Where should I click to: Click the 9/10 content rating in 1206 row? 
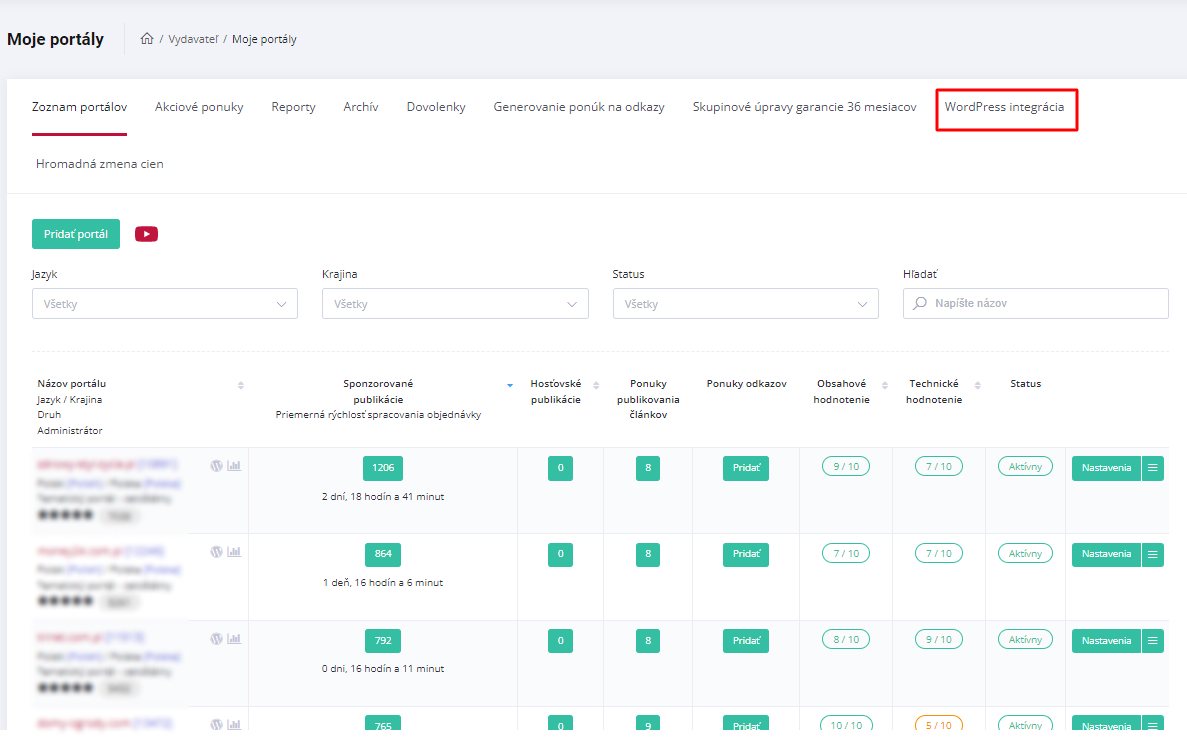click(846, 466)
